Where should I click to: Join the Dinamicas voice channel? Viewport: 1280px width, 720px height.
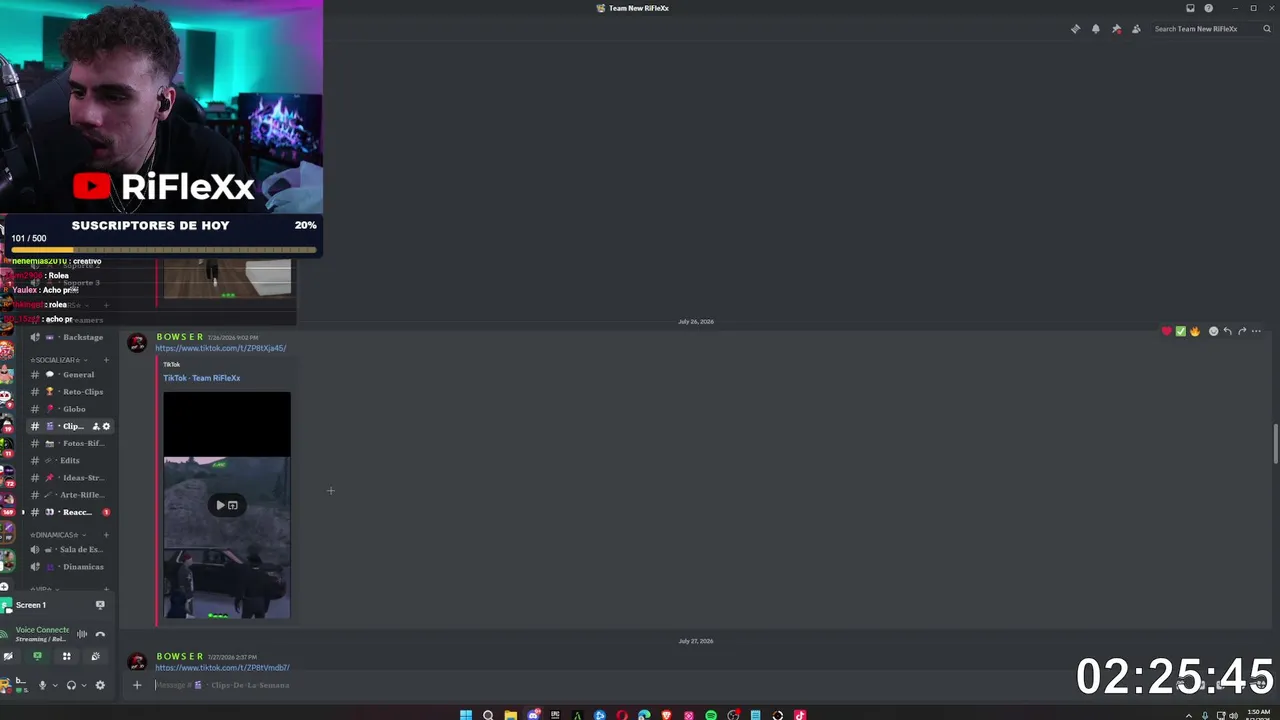tap(70, 567)
